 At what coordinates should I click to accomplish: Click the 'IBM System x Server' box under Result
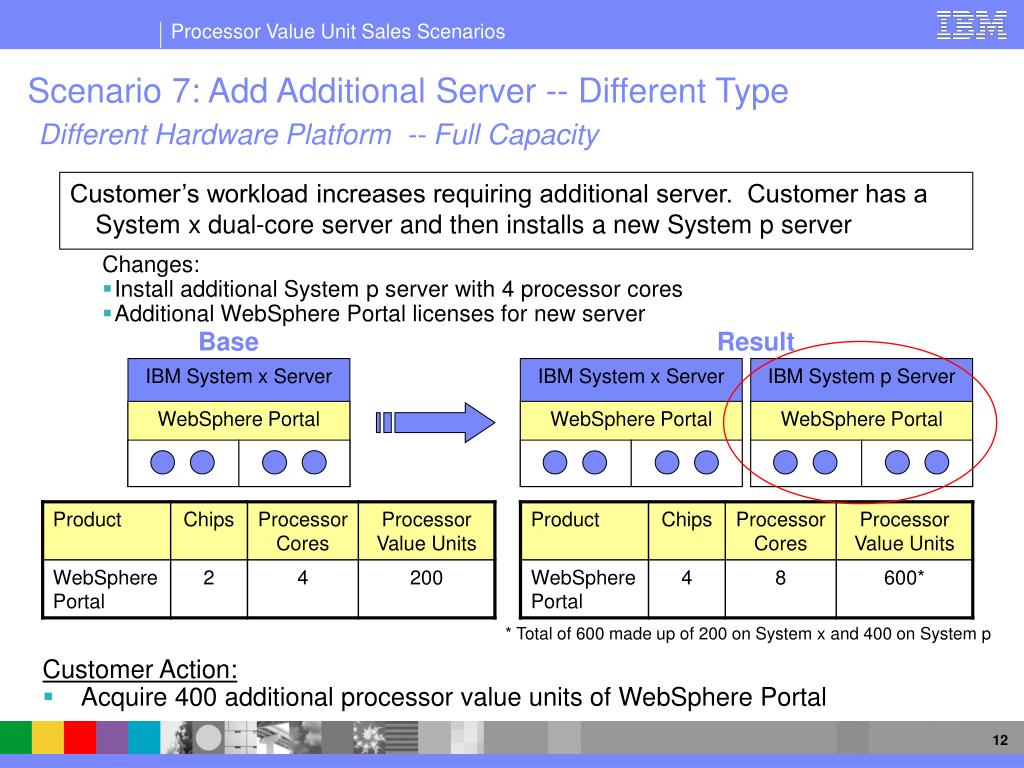tap(631, 379)
